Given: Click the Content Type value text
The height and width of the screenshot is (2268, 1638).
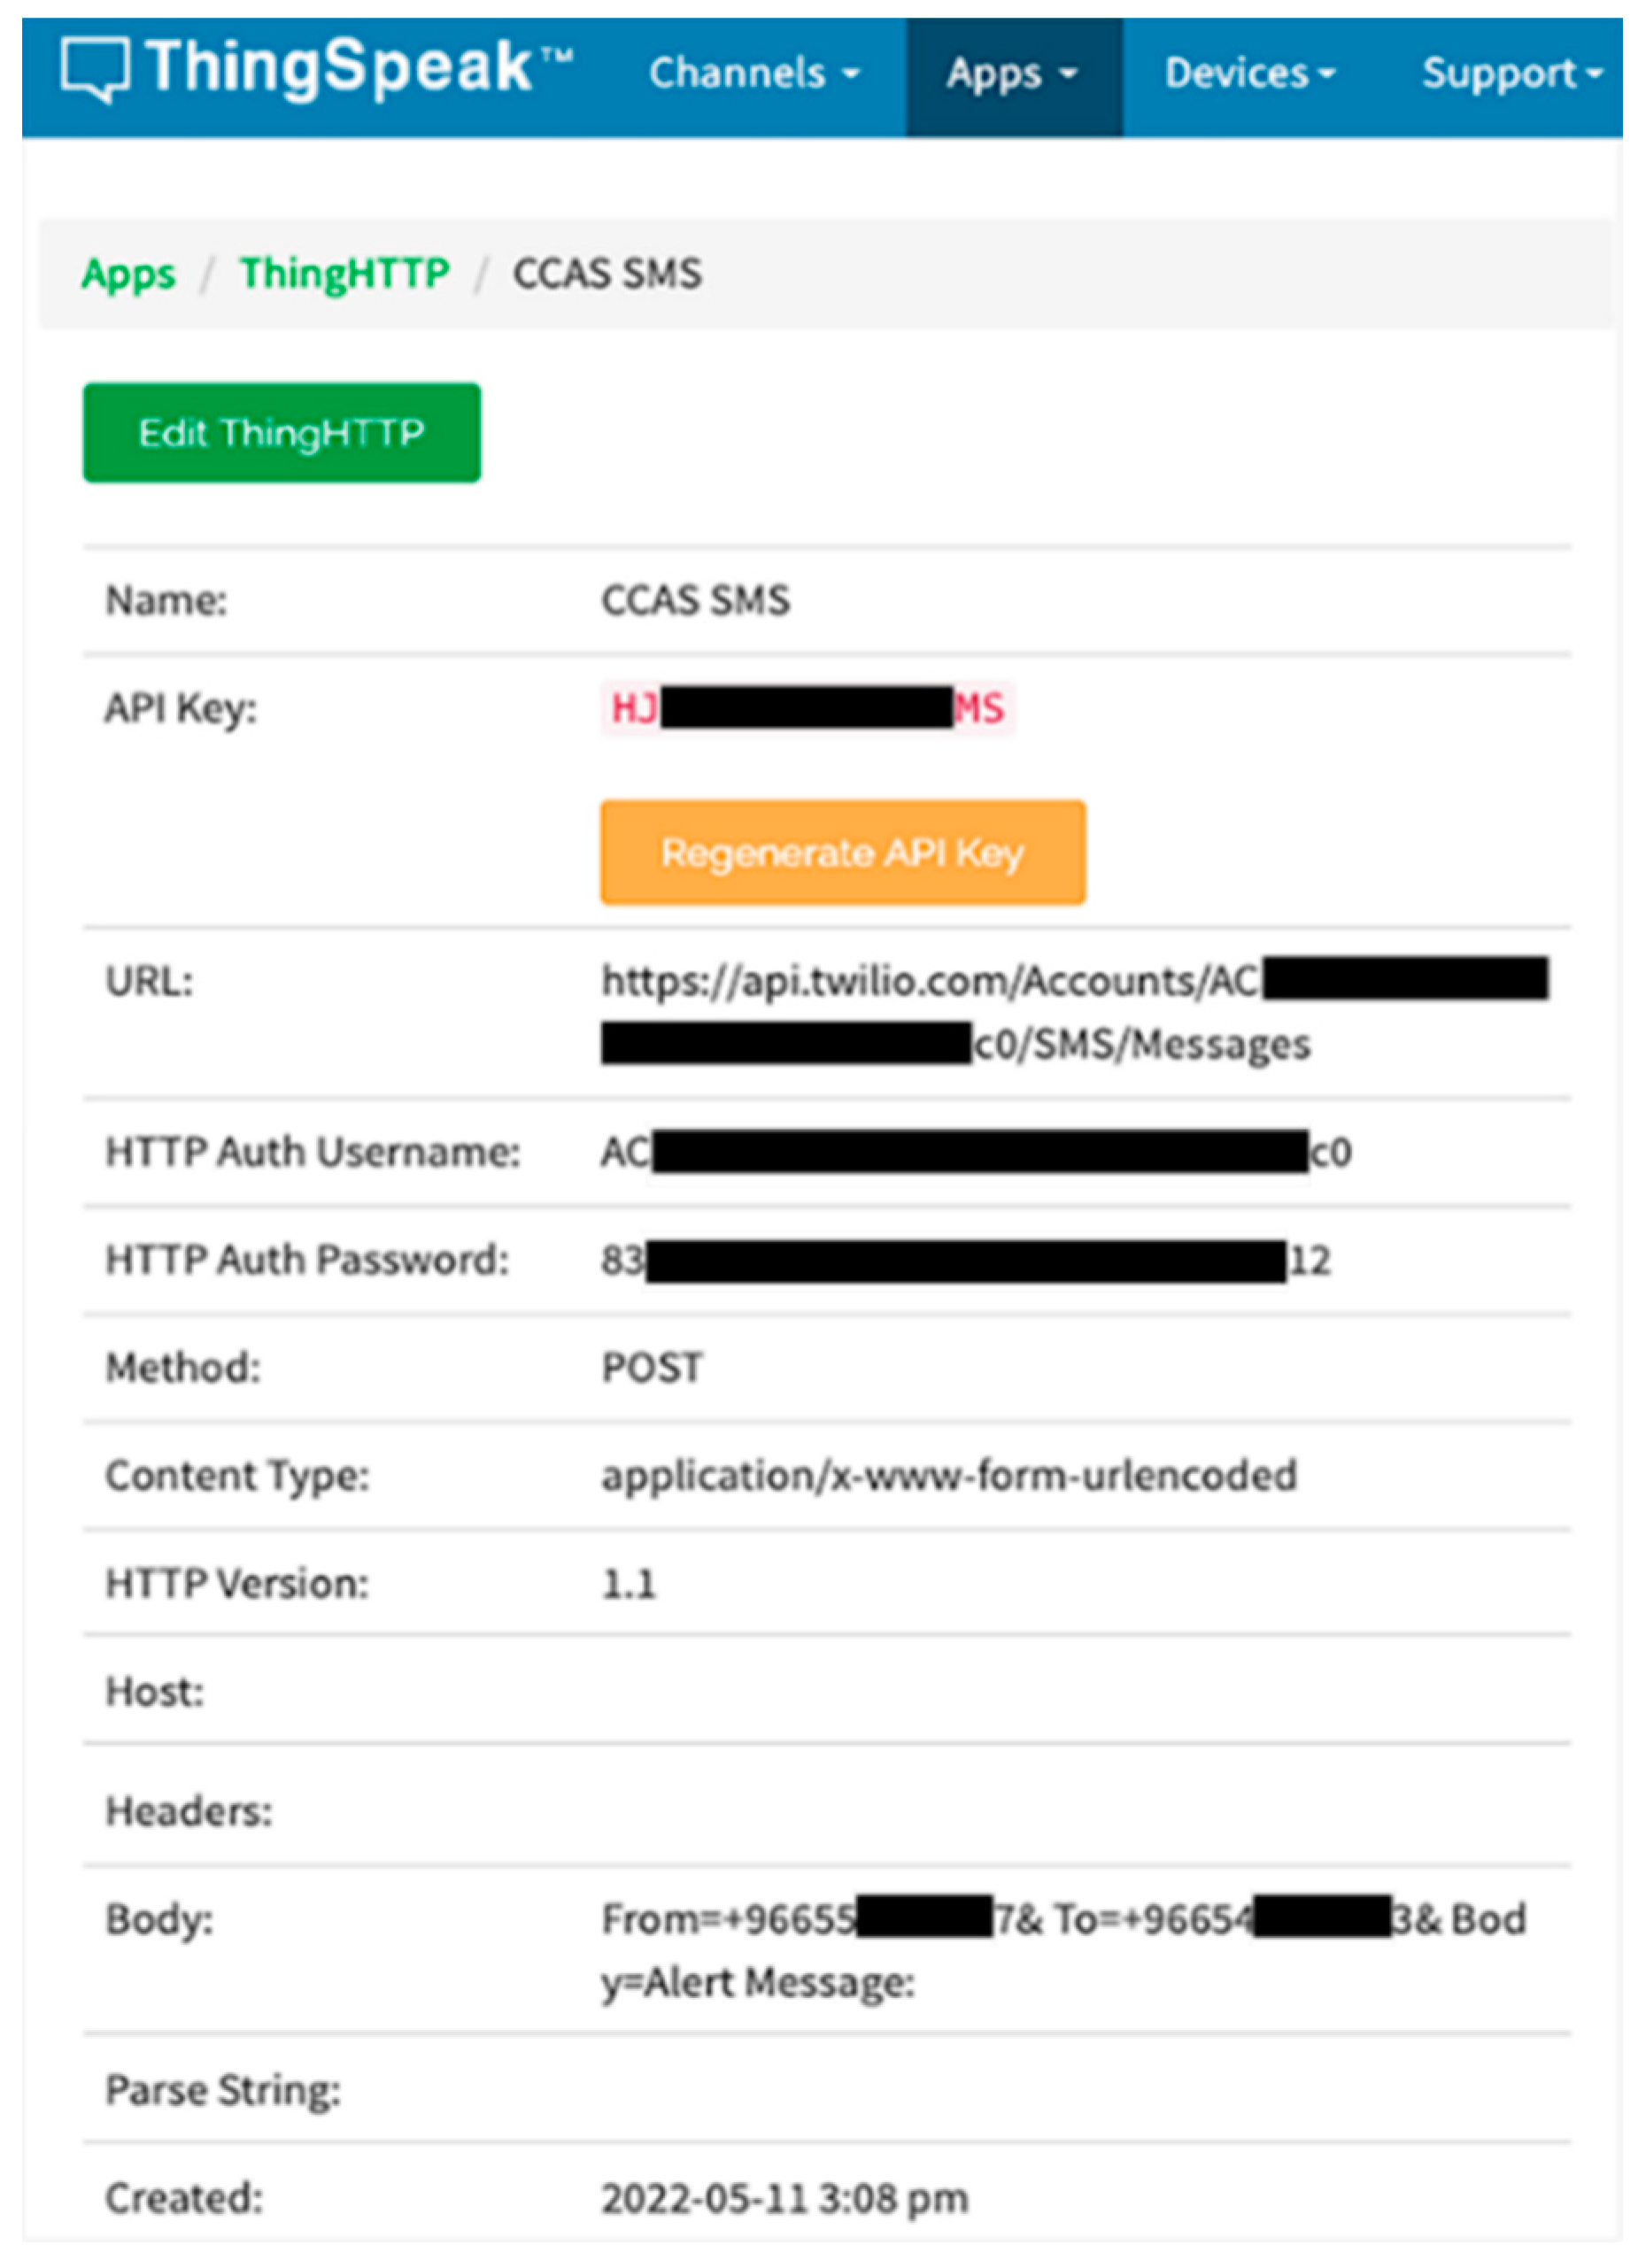Looking at the screenshot, I should click(948, 1476).
